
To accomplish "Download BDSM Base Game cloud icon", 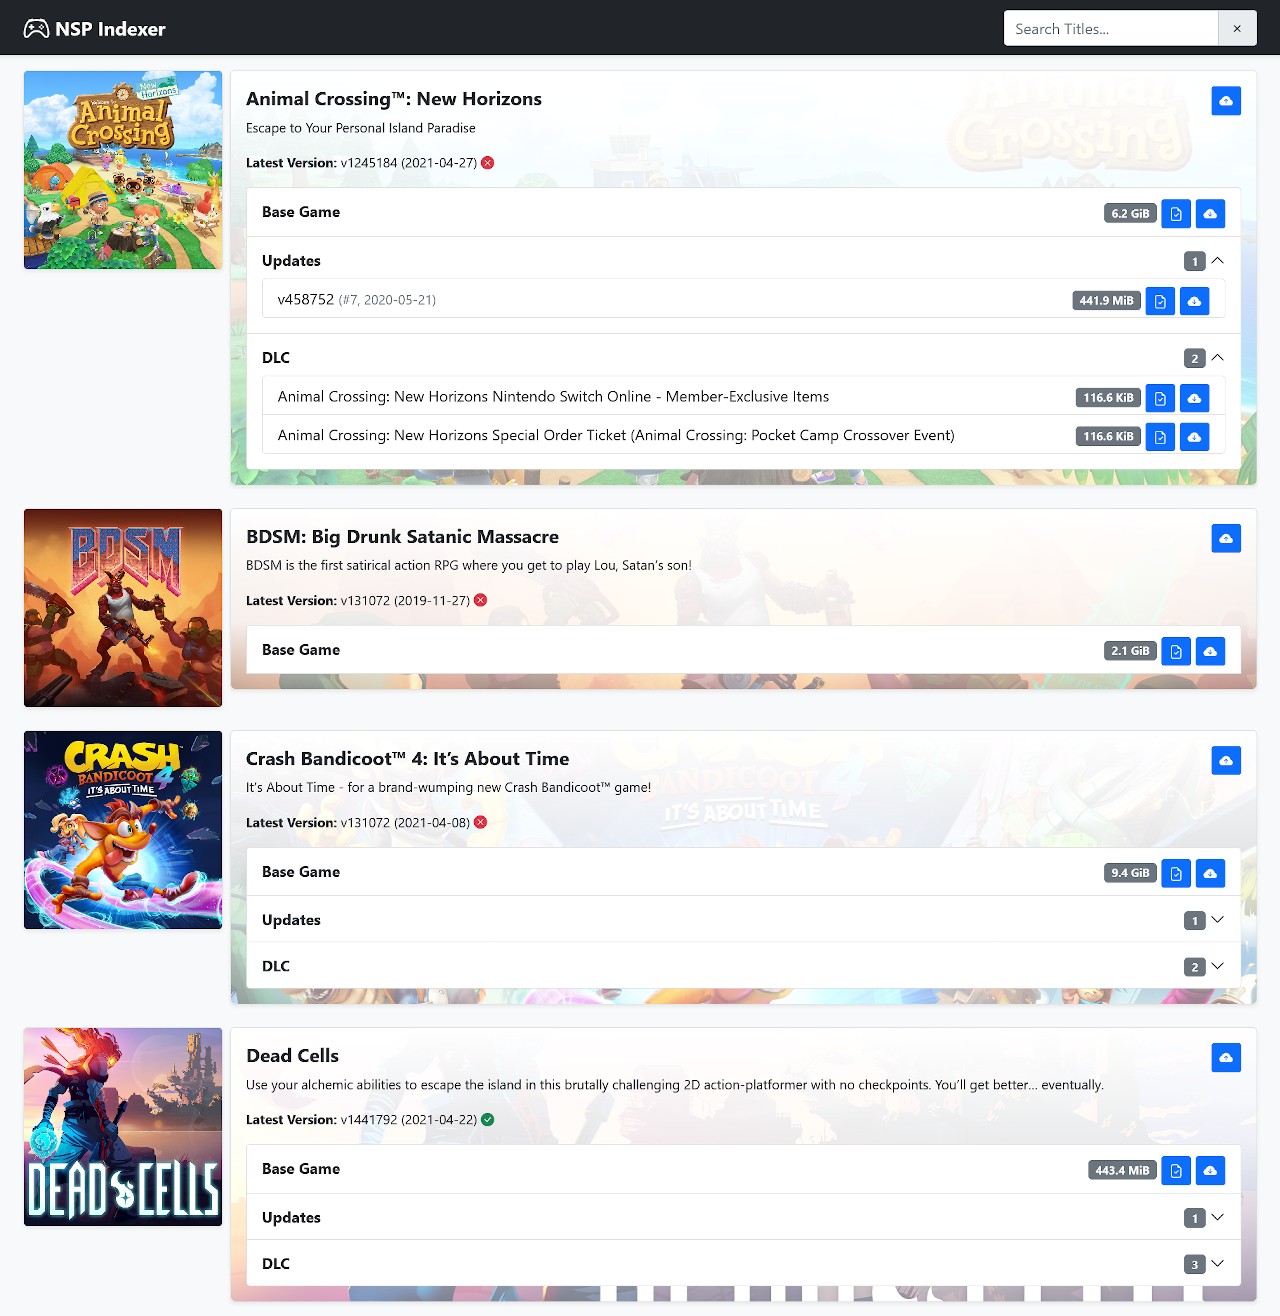I will 1210,652.
